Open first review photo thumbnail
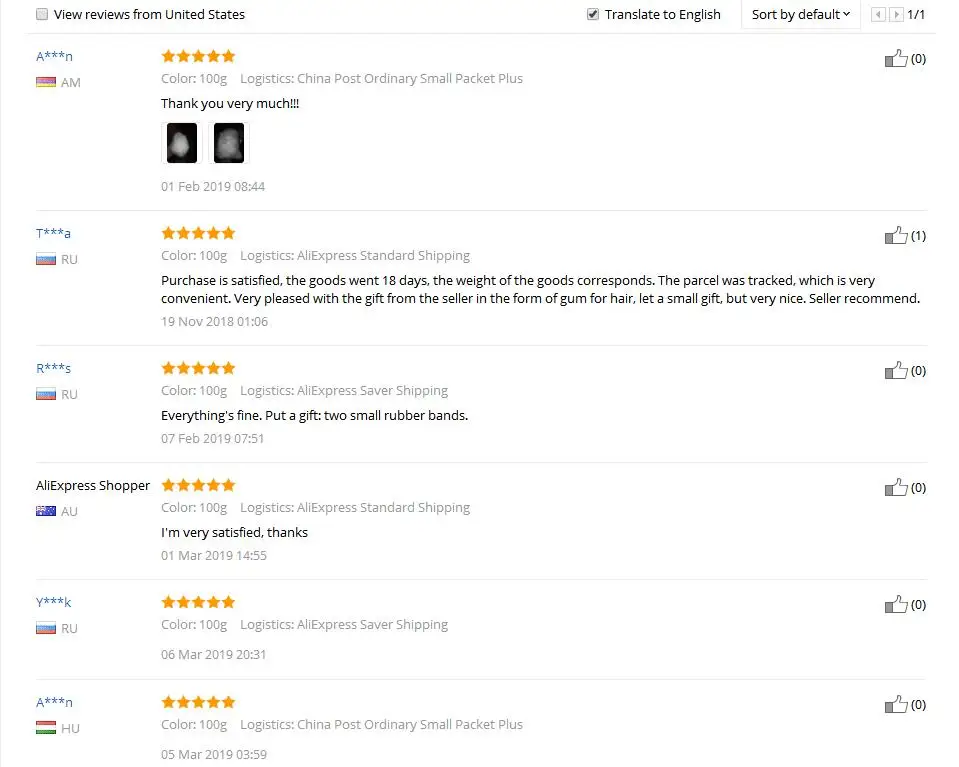This screenshot has height=767, width=959. tap(182, 143)
